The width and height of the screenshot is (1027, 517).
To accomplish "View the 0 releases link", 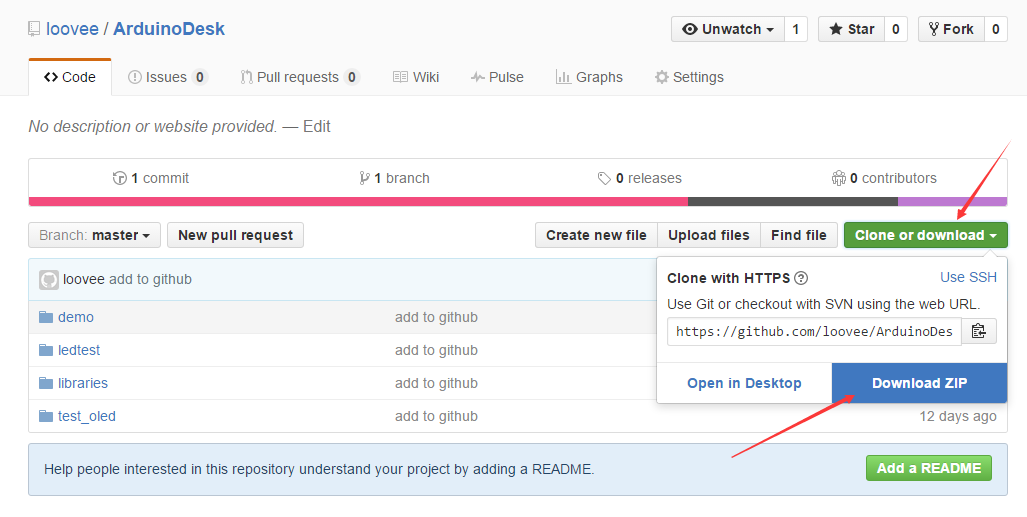I will (x=640, y=178).
